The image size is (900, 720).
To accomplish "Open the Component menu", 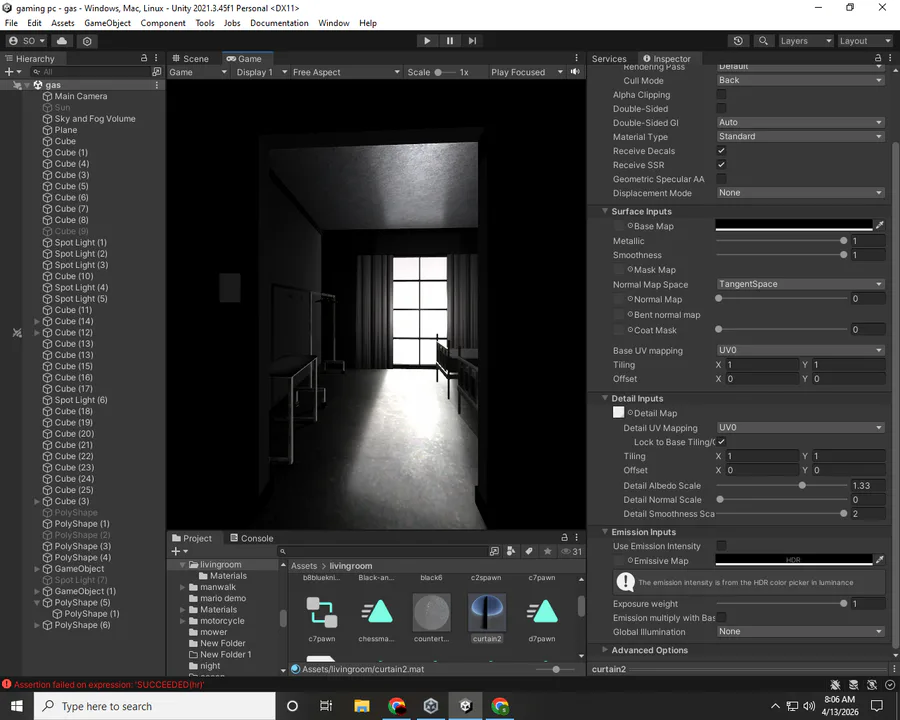I will (163, 23).
